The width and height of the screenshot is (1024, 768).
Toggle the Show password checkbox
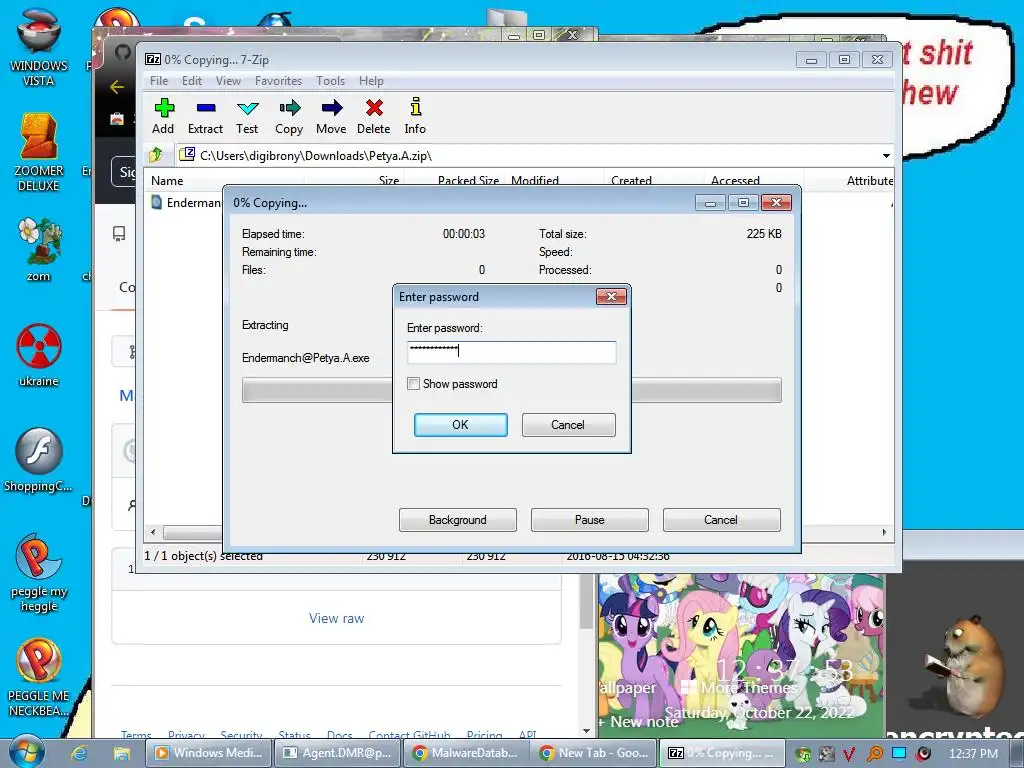tap(413, 384)
